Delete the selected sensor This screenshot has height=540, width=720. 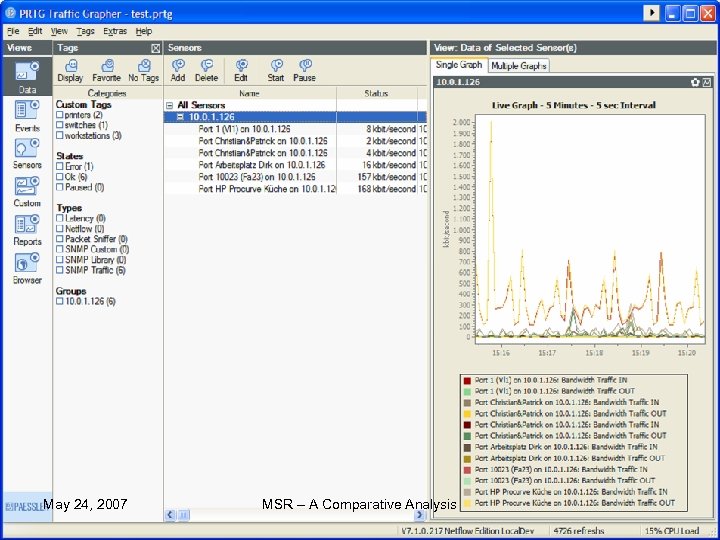click(x=207, y=71)
